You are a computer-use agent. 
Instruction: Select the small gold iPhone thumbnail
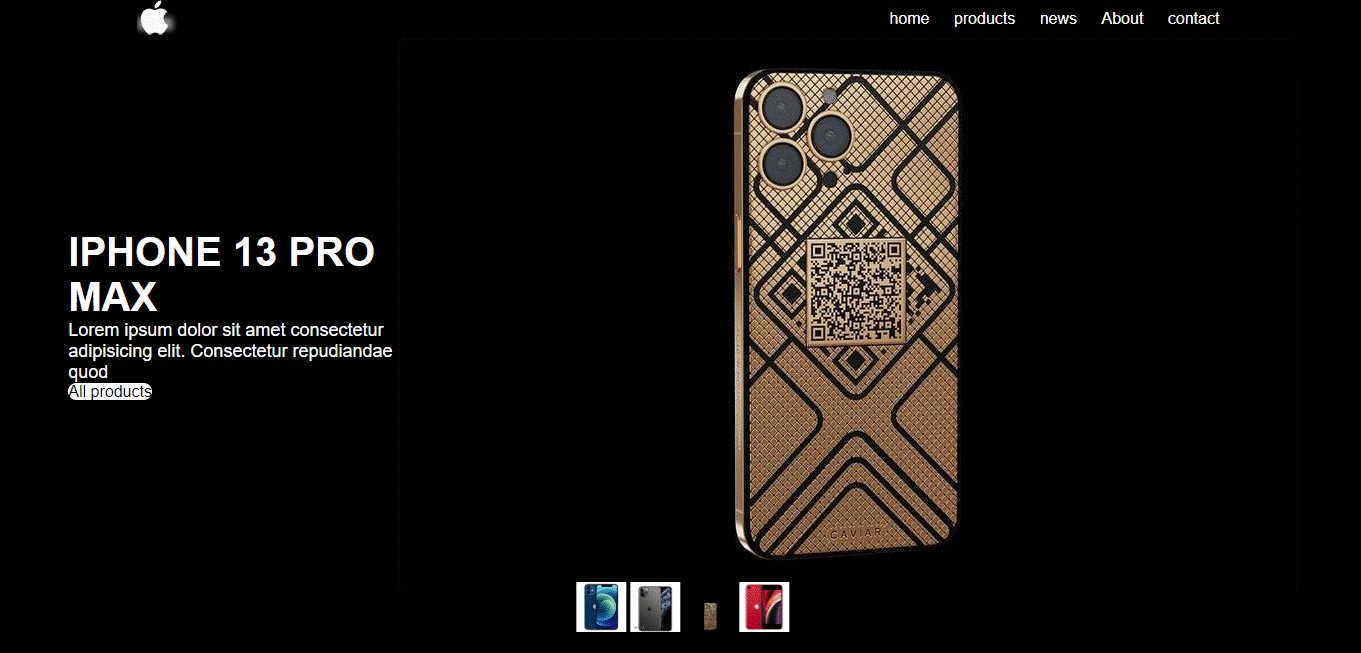point(710,616)
